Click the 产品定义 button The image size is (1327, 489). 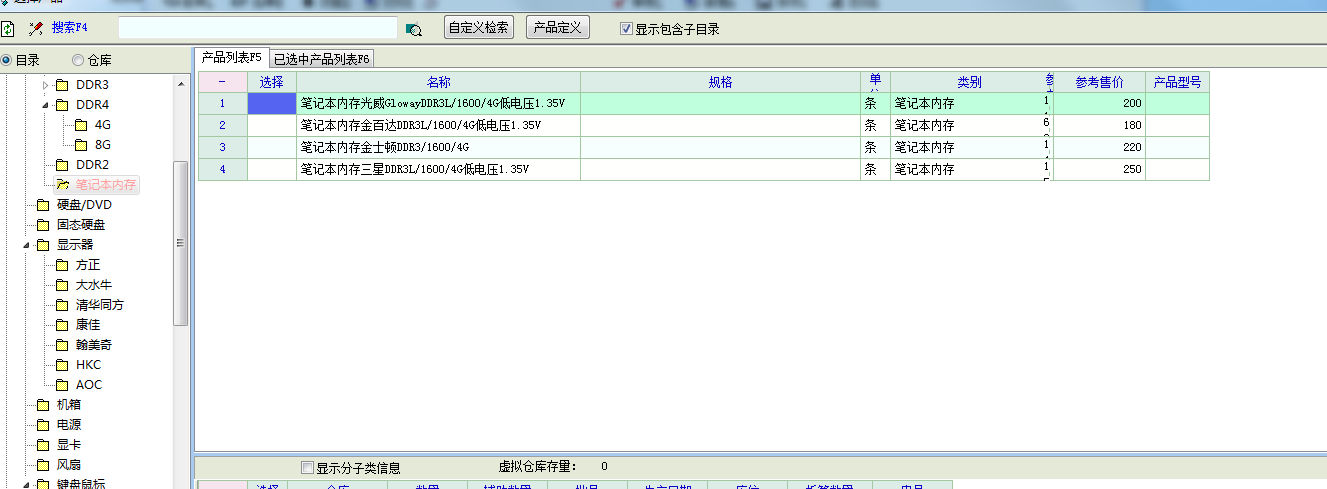(557, 28)
